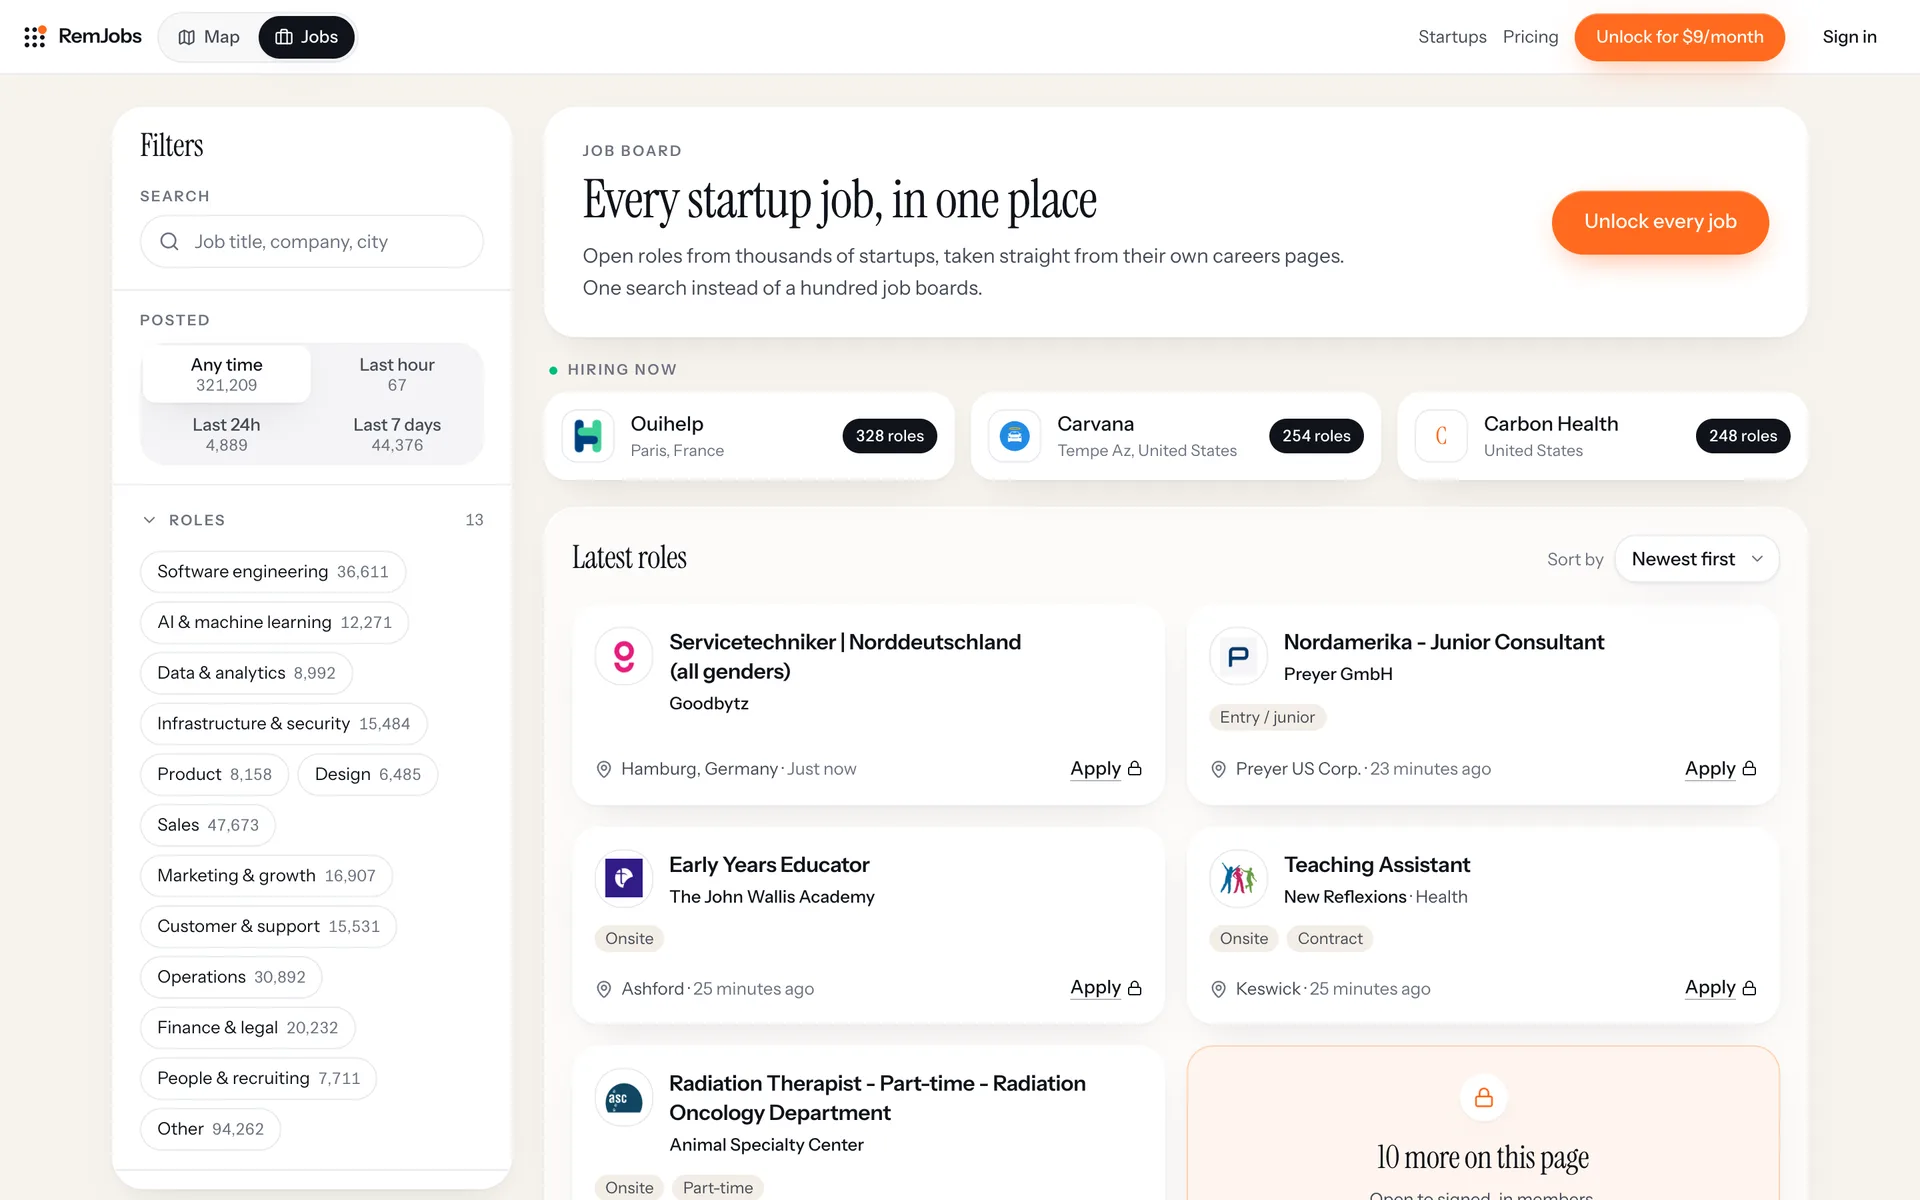Click the Carbon Health company logo
This screenshot has height=1200, width=1920.
[1441, 436]
